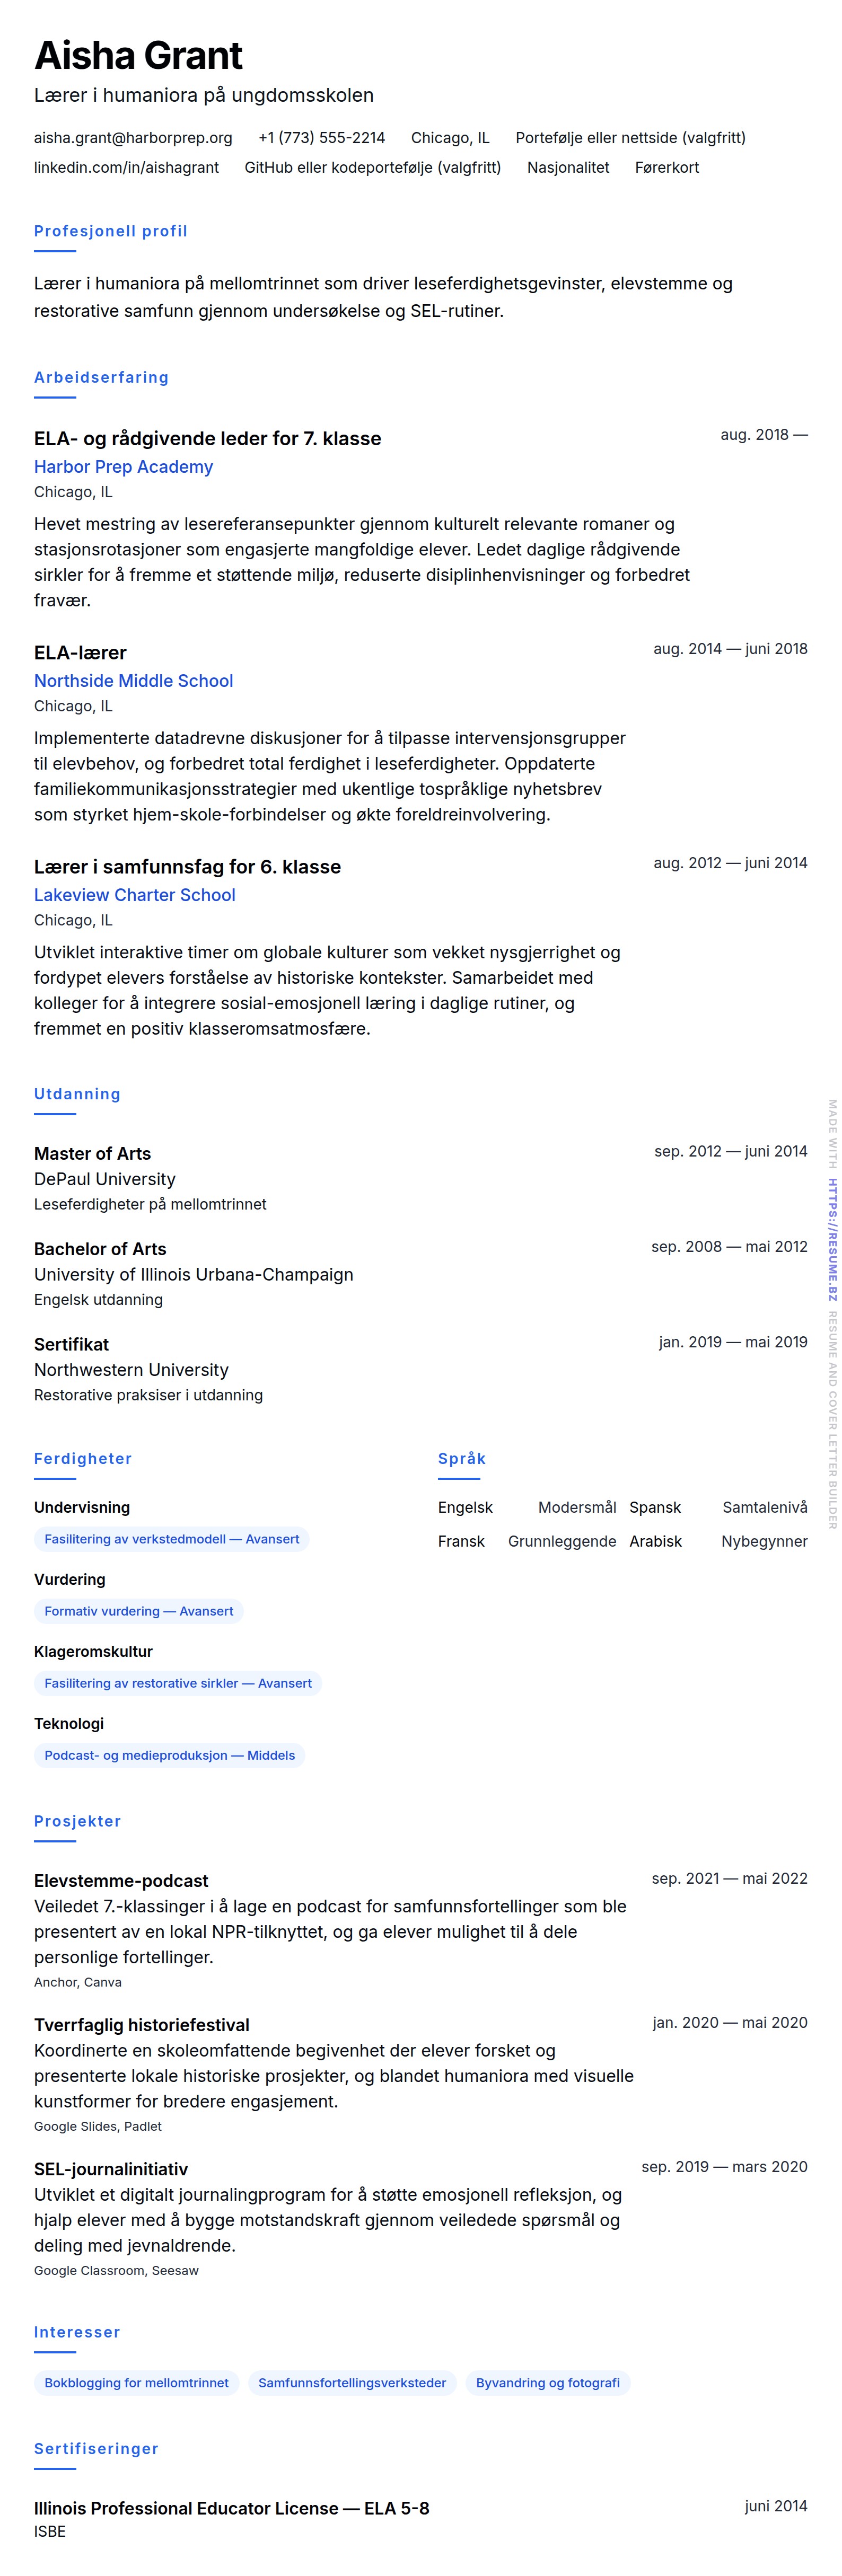Select the Samfunnsfortellingsverksteder interest tag
Screen dimensions: 842x2576
(352, 2383)
